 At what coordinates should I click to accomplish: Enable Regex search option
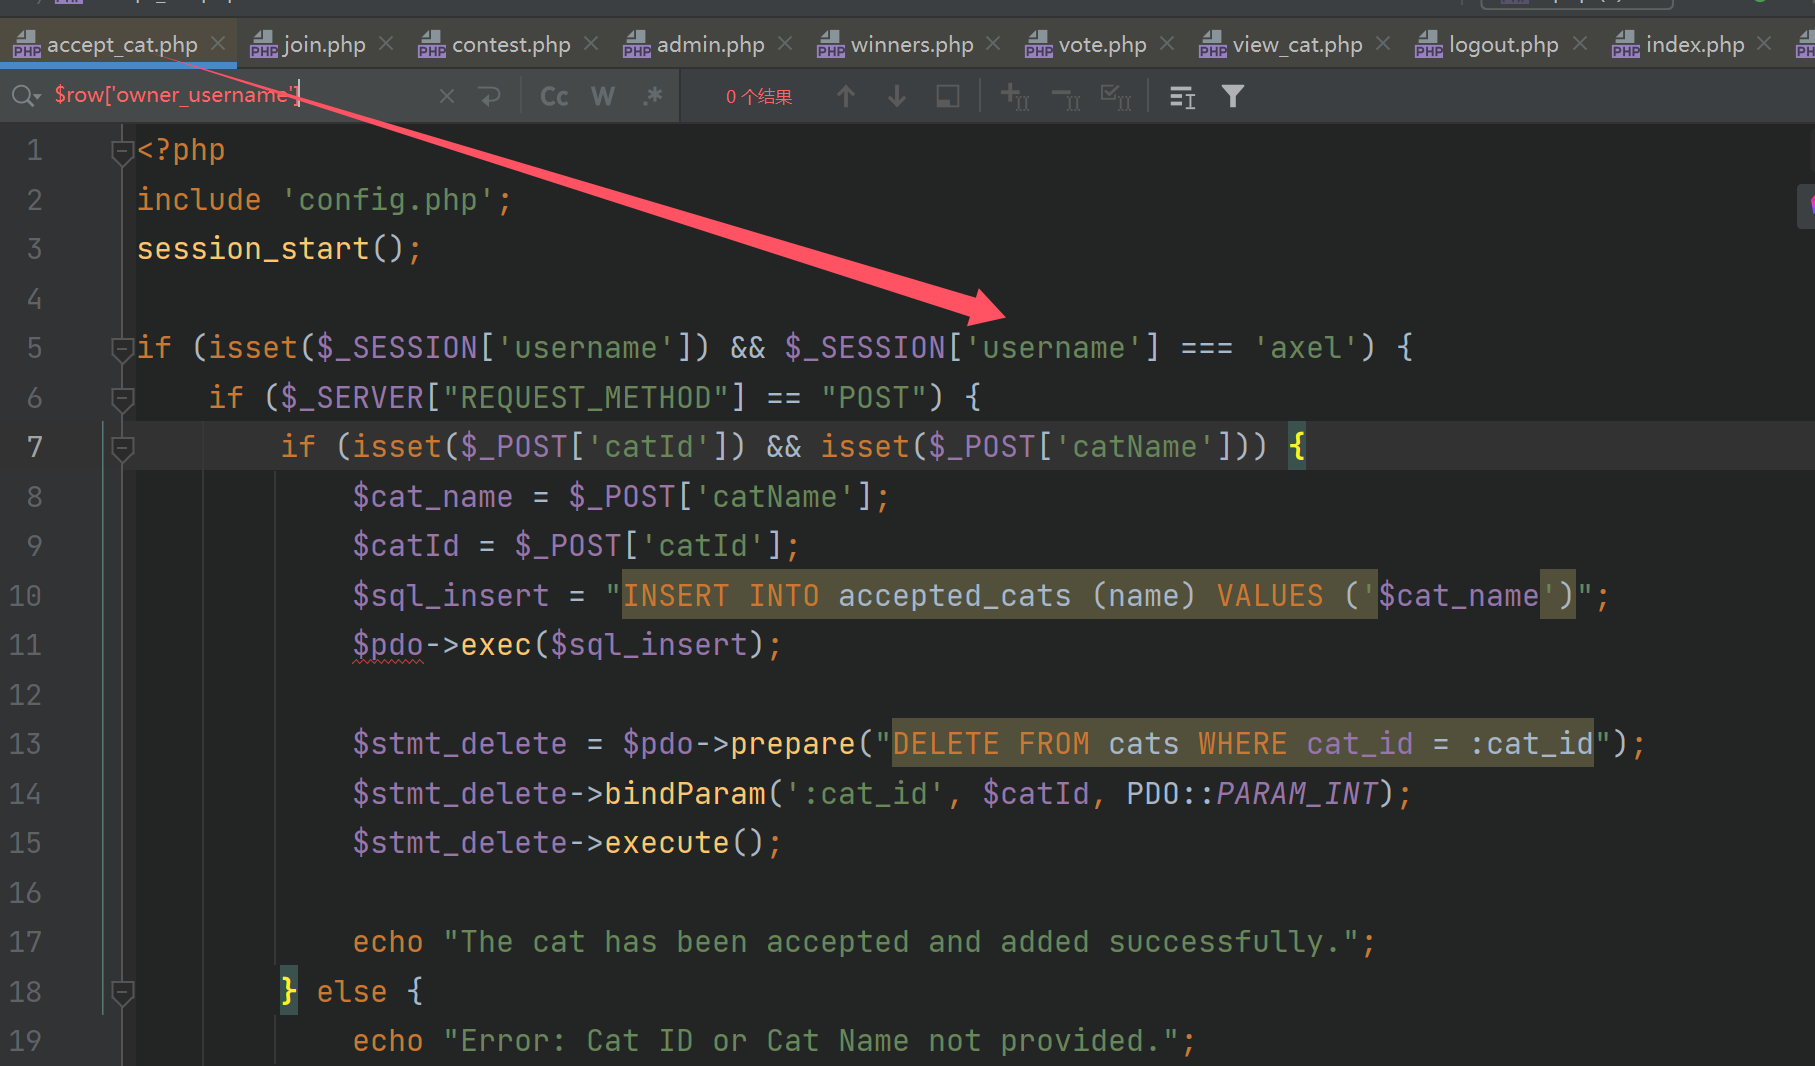[x=653, y=96]
